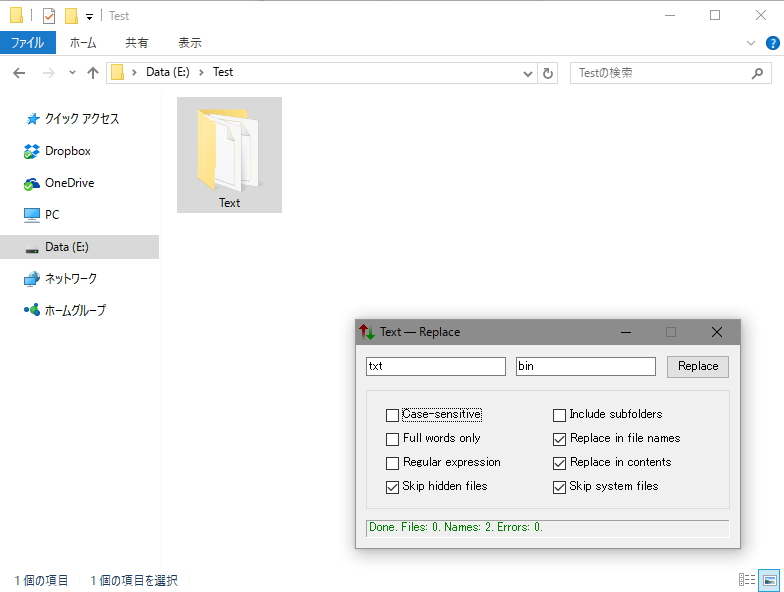Viewport: 784px width, 592px height.
Task: Click the search magnifier icon
Action: [758, 74]
